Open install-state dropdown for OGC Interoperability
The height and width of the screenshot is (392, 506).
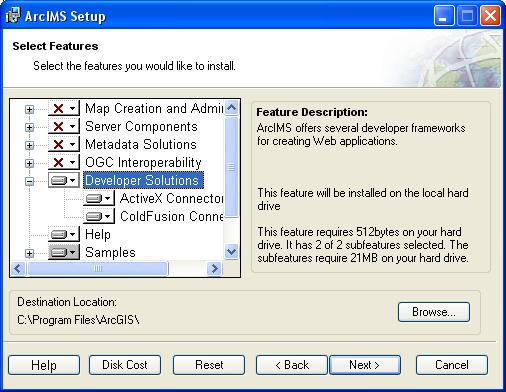64,162
